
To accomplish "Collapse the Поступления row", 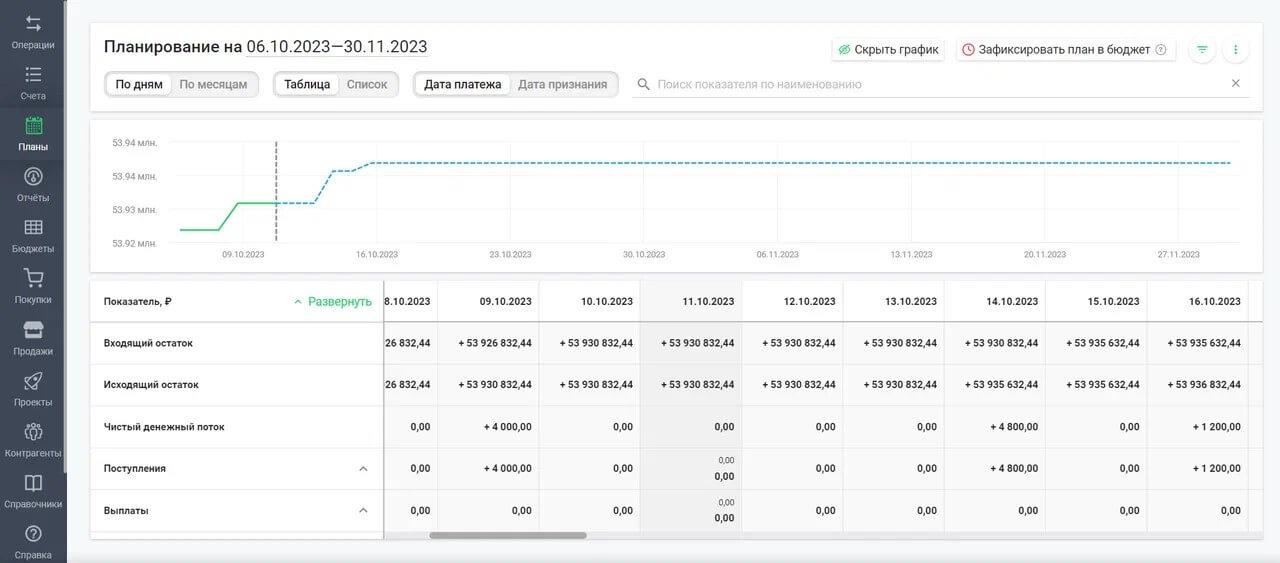I will click(363, 468).
